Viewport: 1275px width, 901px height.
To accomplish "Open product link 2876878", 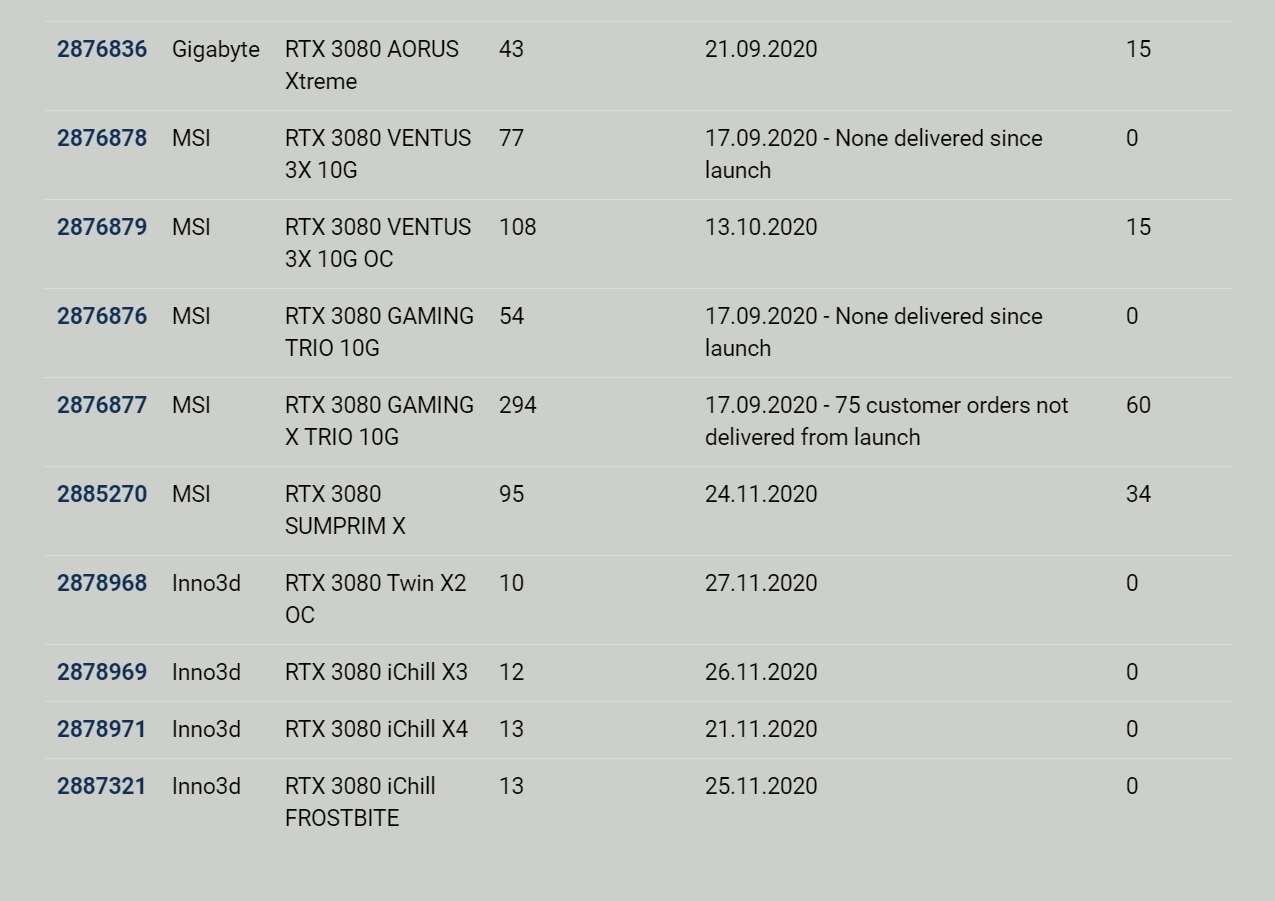I will (x=102, y=138).
